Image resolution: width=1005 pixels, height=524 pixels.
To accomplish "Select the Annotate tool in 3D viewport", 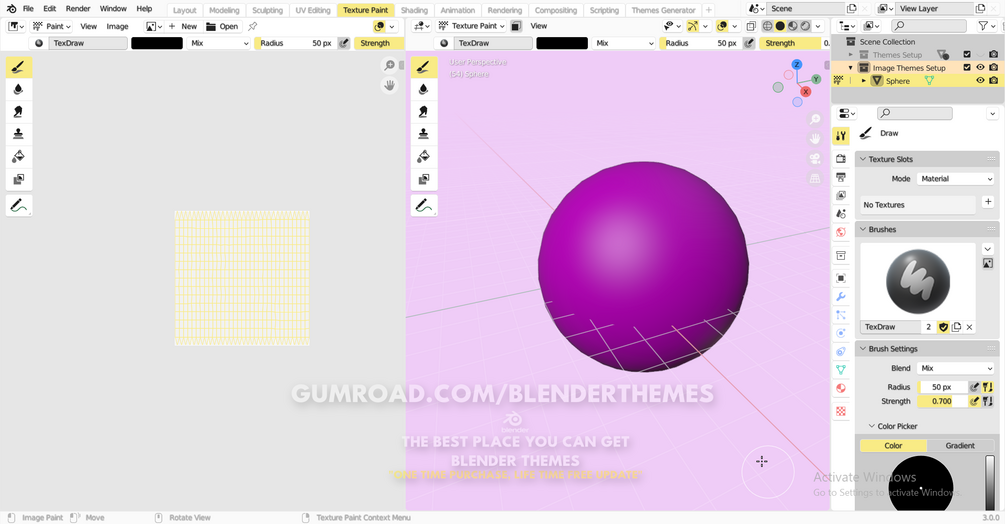I will pos(424,206).
